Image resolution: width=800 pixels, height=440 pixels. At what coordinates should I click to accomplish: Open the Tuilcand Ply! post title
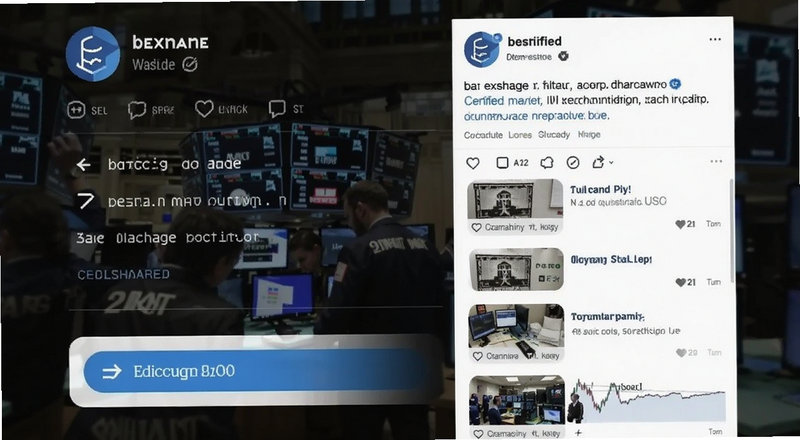(x=601, y=190)
